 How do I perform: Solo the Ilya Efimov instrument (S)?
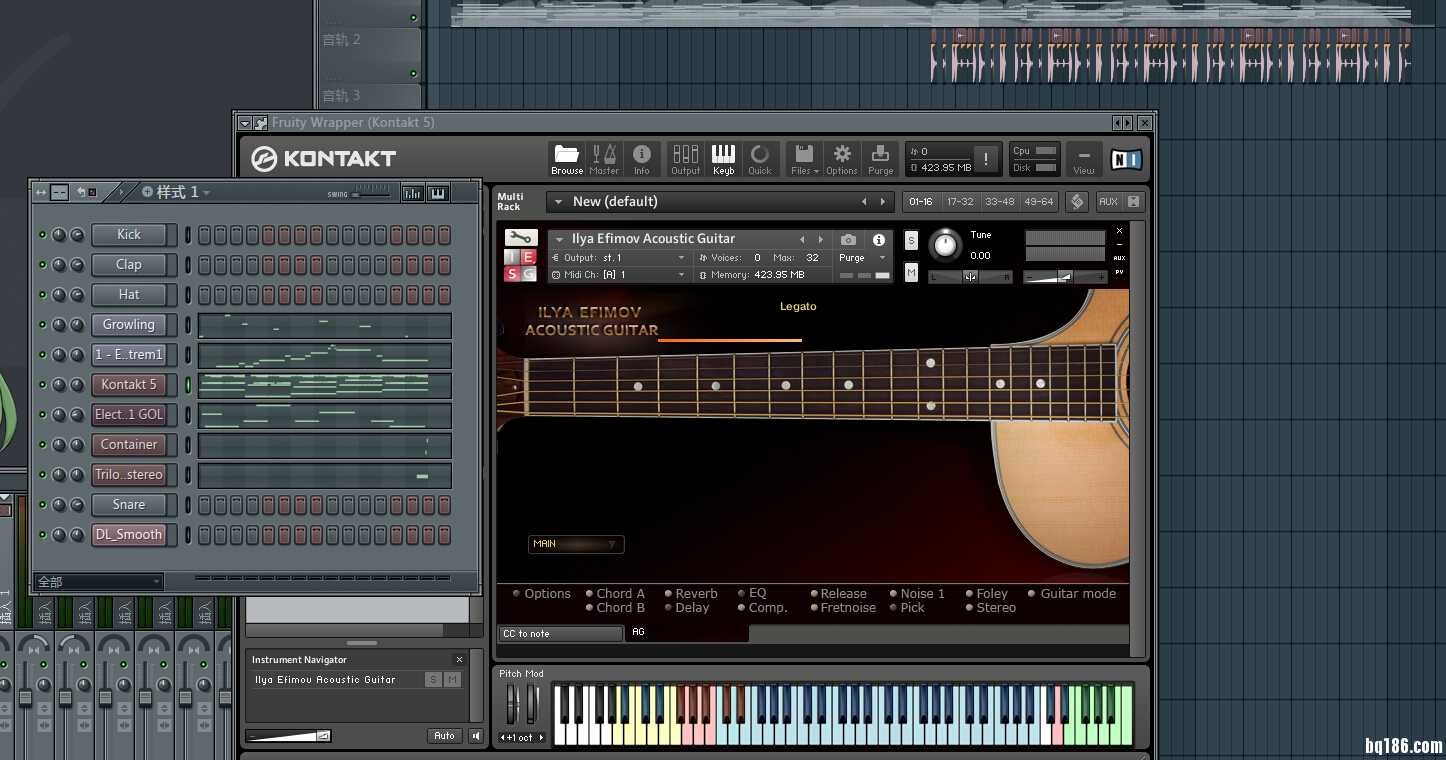click(911, 240)
